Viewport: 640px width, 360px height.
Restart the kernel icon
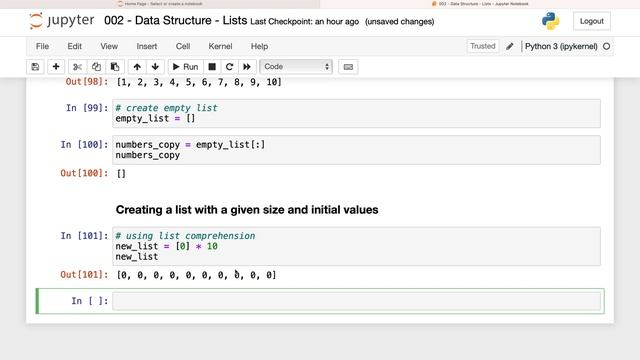[x=229, y=67]
